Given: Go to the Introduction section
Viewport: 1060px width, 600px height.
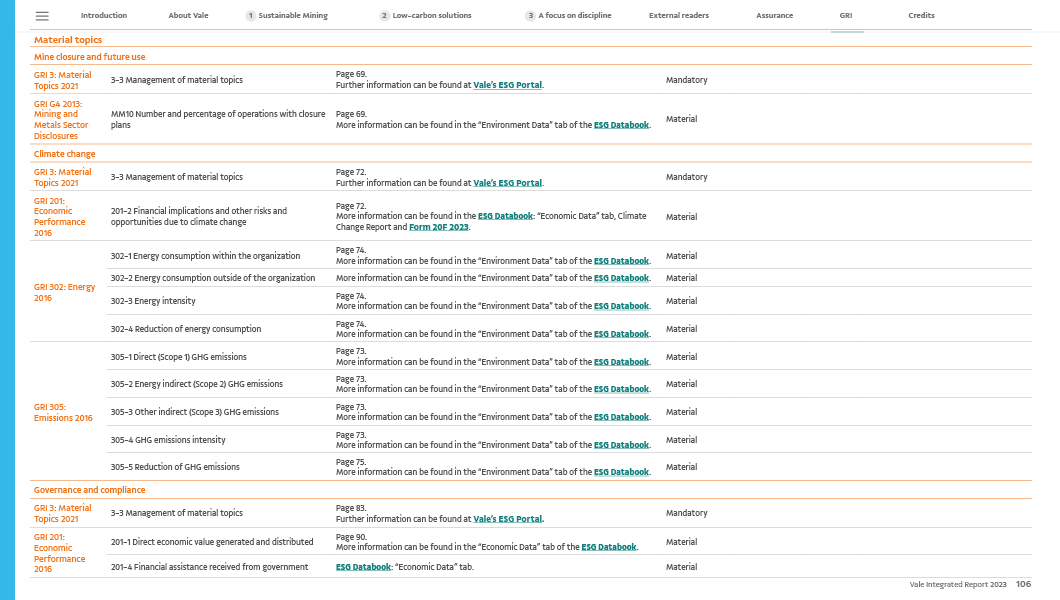Looking at the screenshot, I should coord(104,16).
